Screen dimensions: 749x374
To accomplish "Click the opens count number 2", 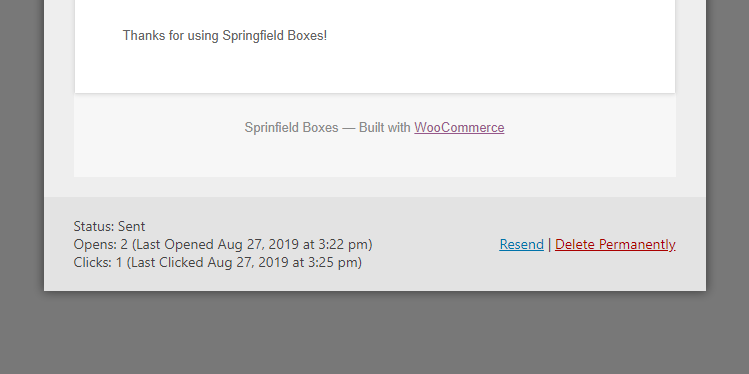I will point(124,244).
